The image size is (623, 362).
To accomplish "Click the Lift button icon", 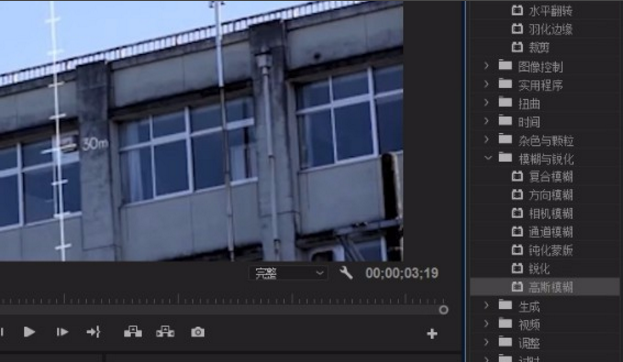I will tap(133, 332).
